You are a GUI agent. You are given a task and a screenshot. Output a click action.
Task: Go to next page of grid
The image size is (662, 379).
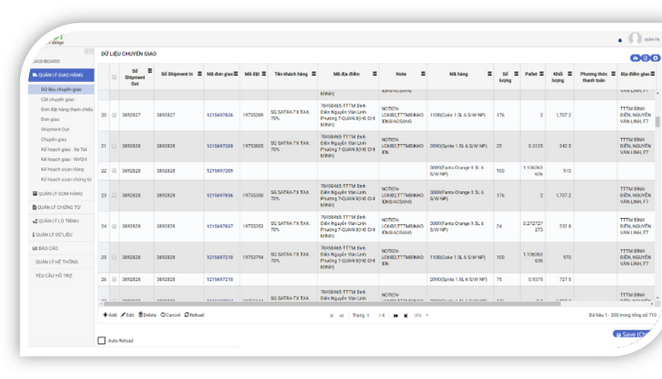[396, 316]
